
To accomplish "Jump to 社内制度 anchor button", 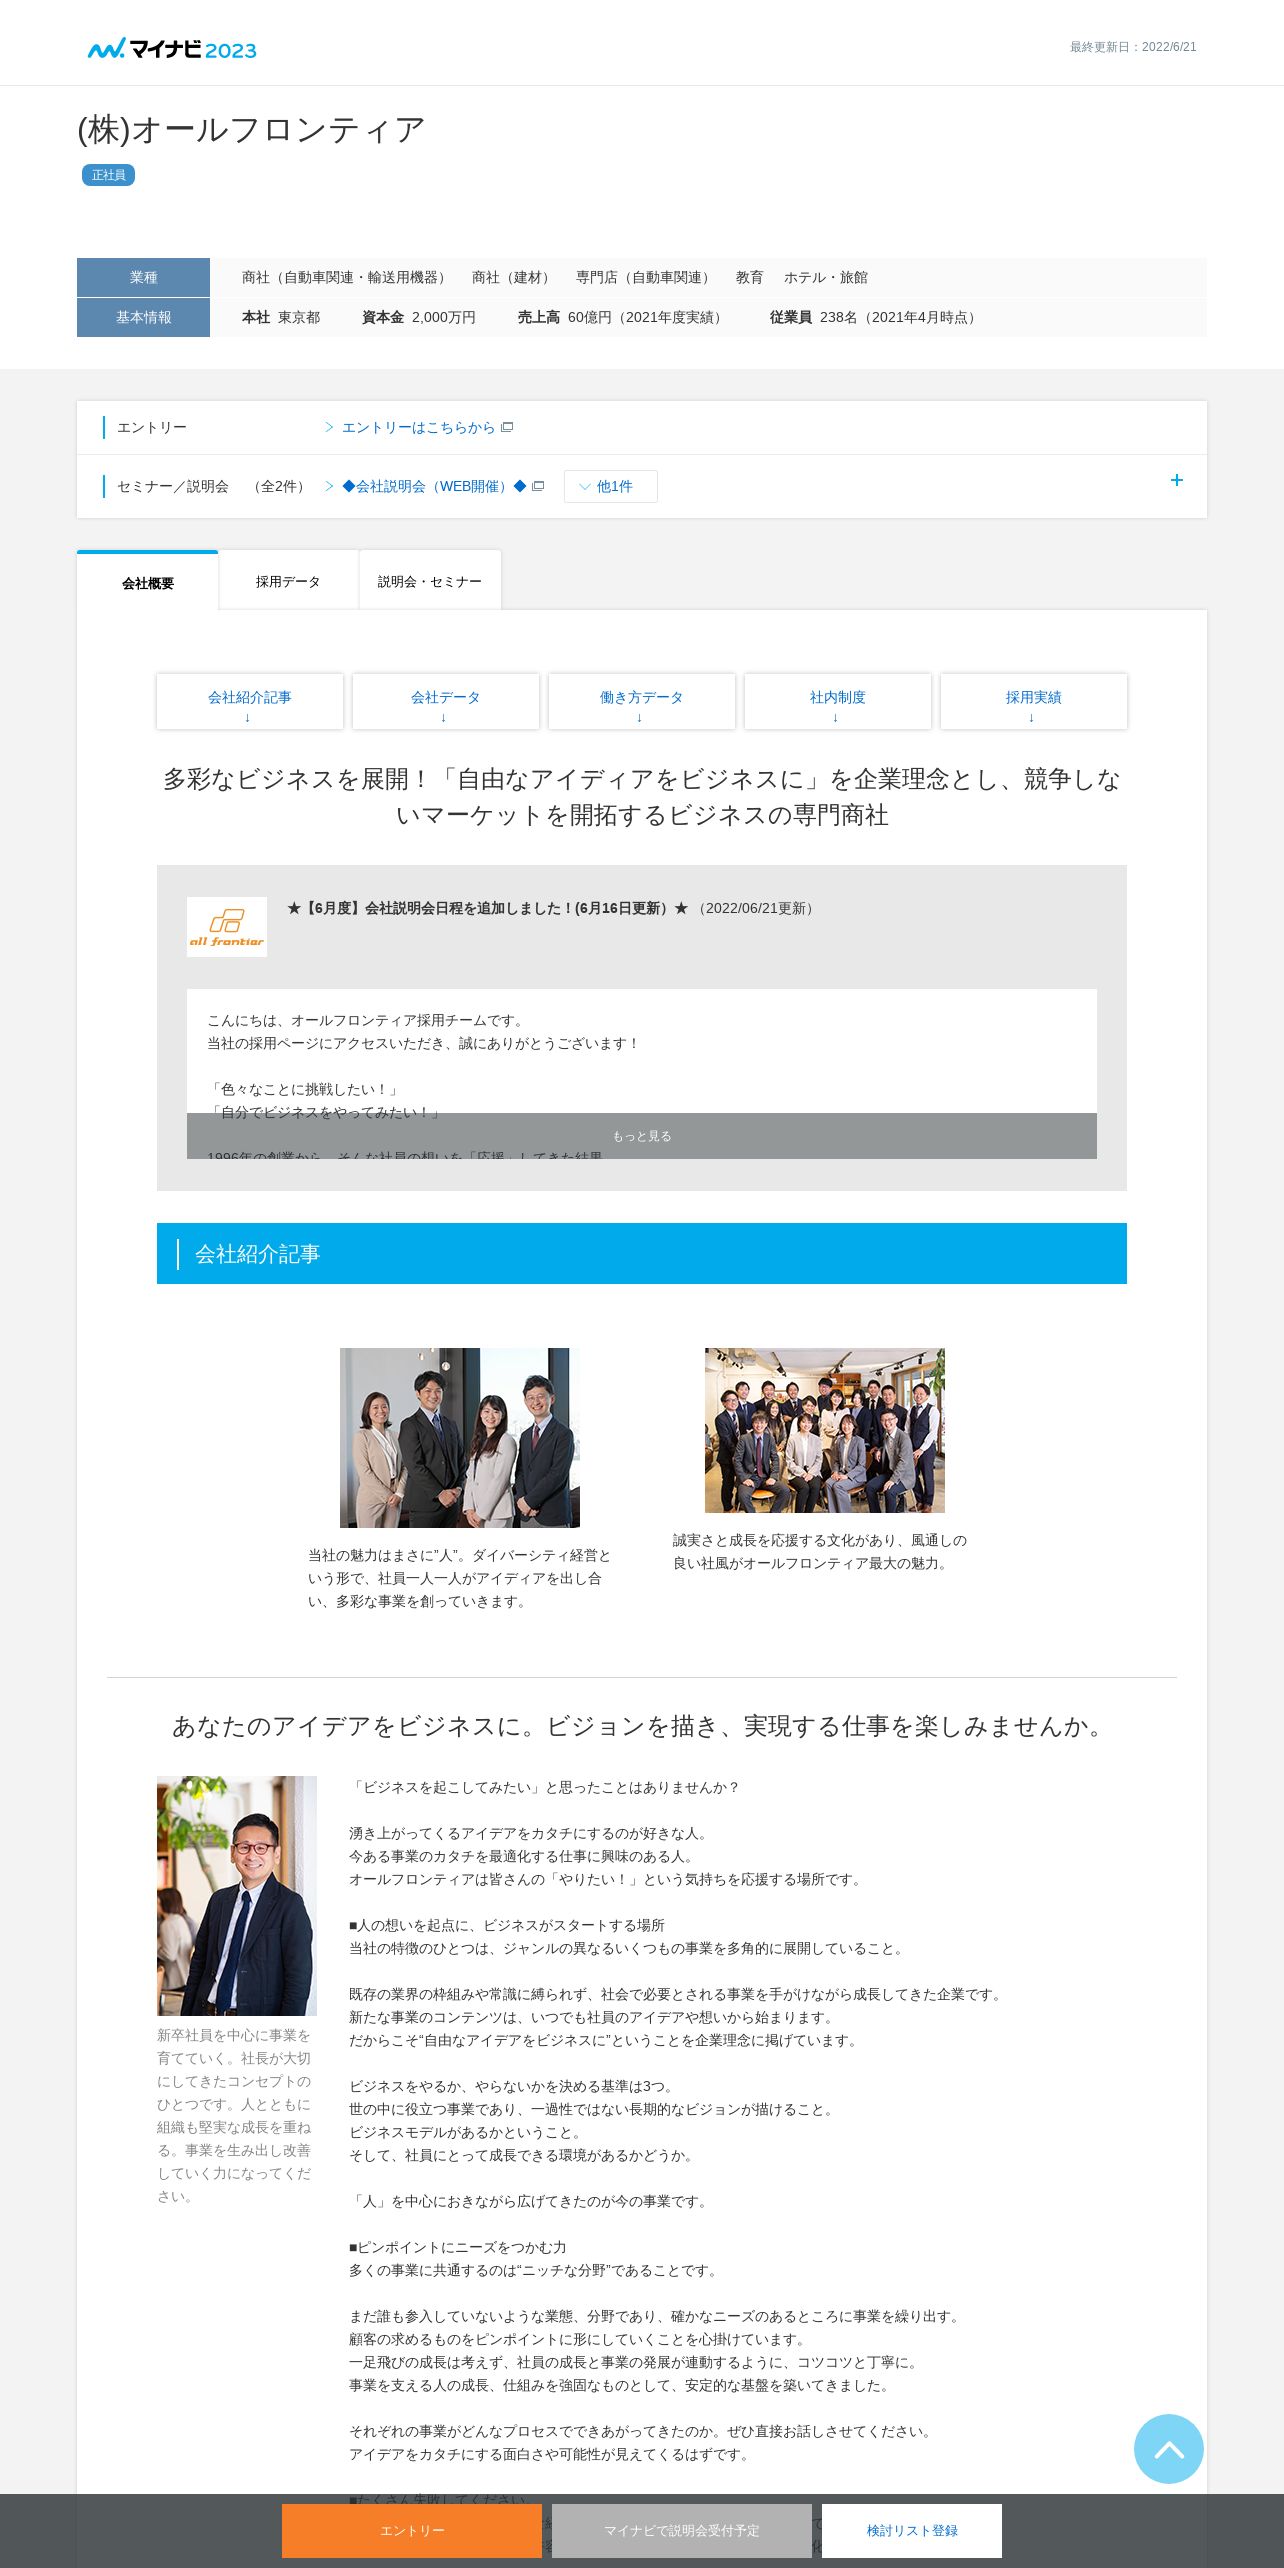I will [838, 701].
